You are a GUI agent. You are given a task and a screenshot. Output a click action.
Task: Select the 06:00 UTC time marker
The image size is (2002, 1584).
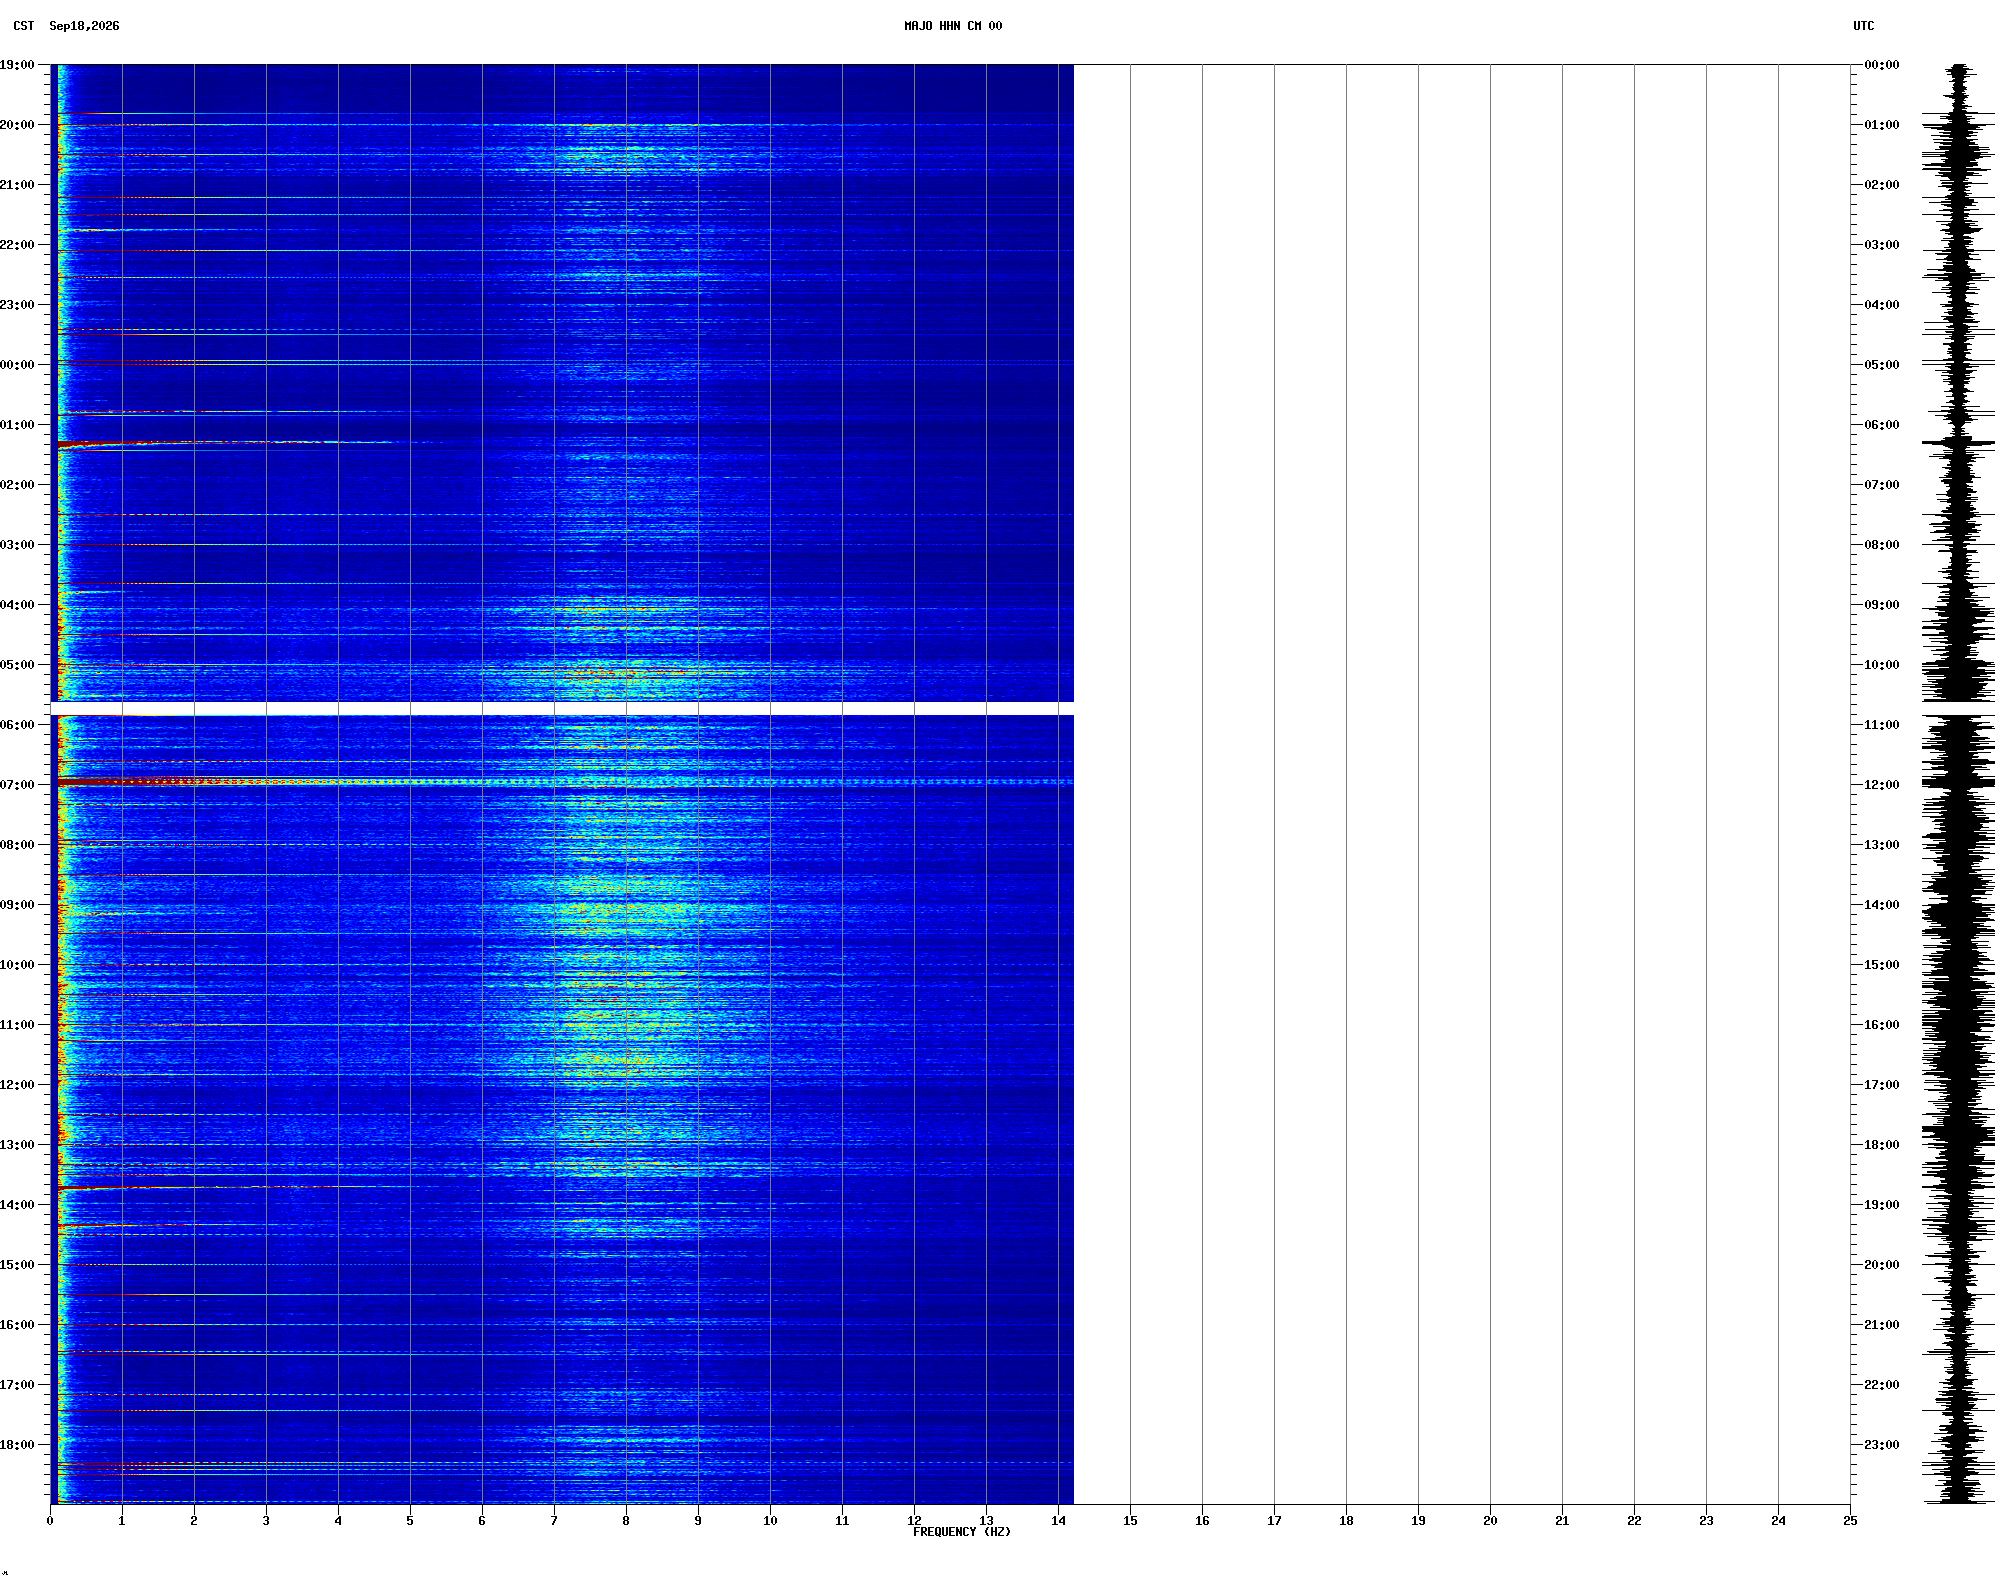pyautogui.click(x=1881, y=425)
